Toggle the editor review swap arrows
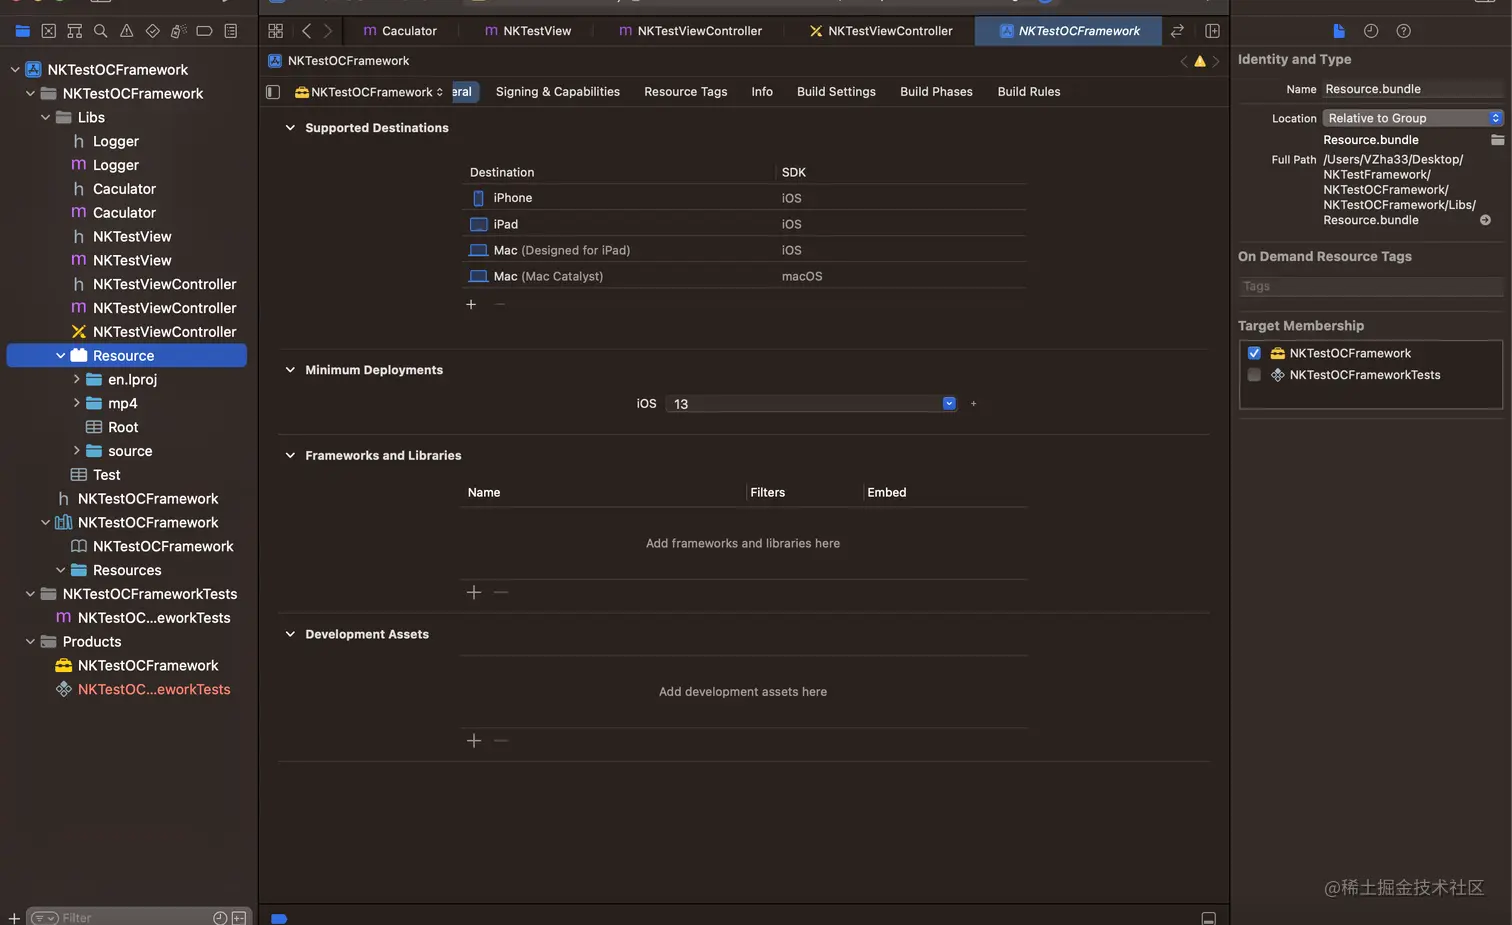This screenshot has width=1512, height=925. (1177, 31)
